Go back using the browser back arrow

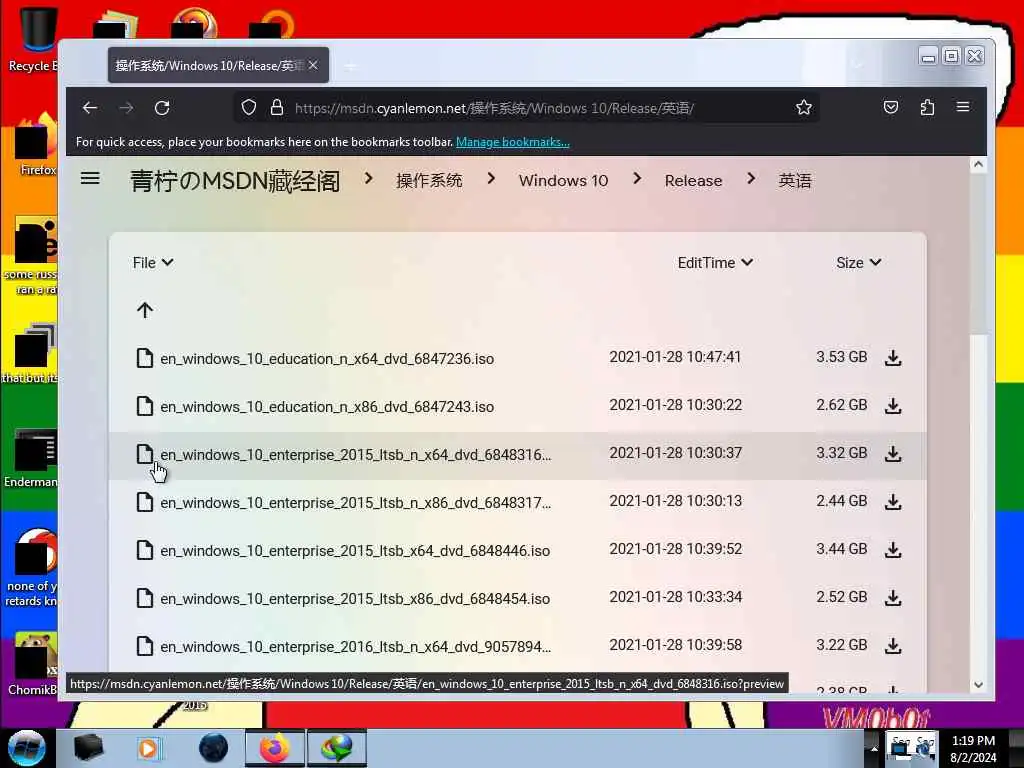[x=90, y=108]
